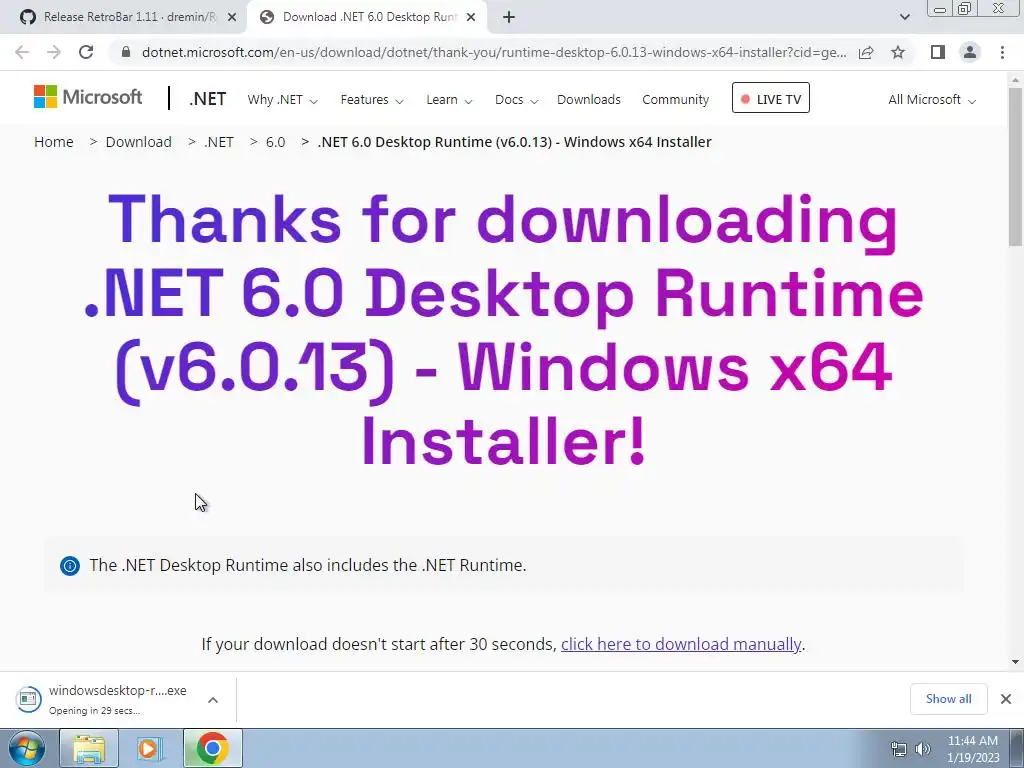Close the Release RetroBar 1.11 tab
This screenshot has height=768, width=1024.
click(232, 17)
